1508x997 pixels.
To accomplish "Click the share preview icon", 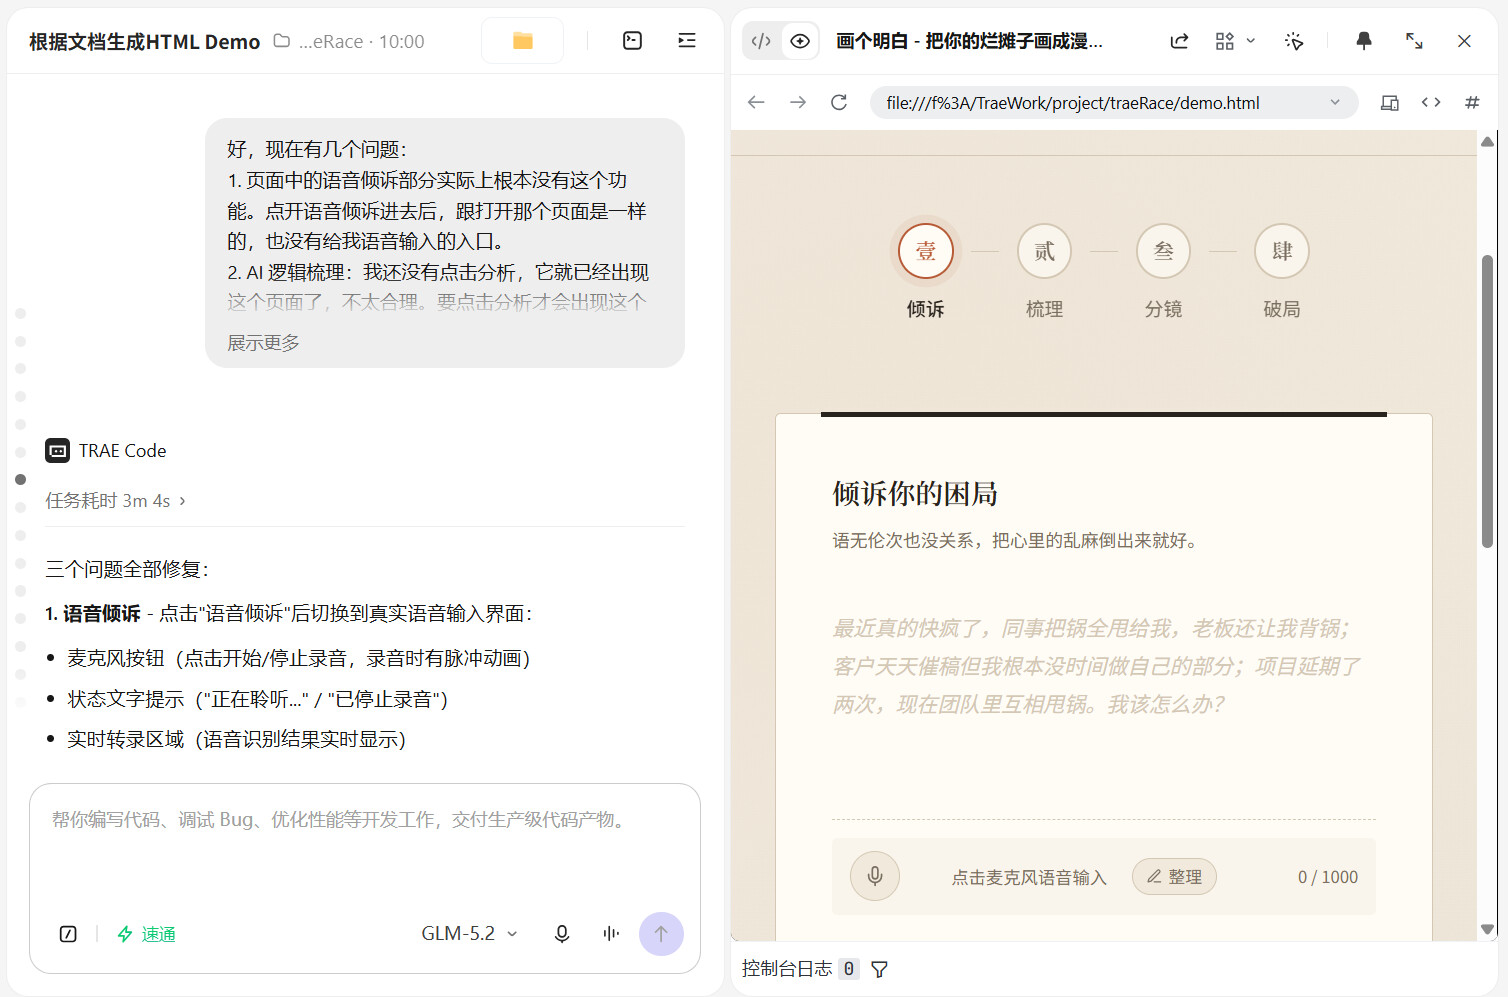I will [x=1180, y=41].
